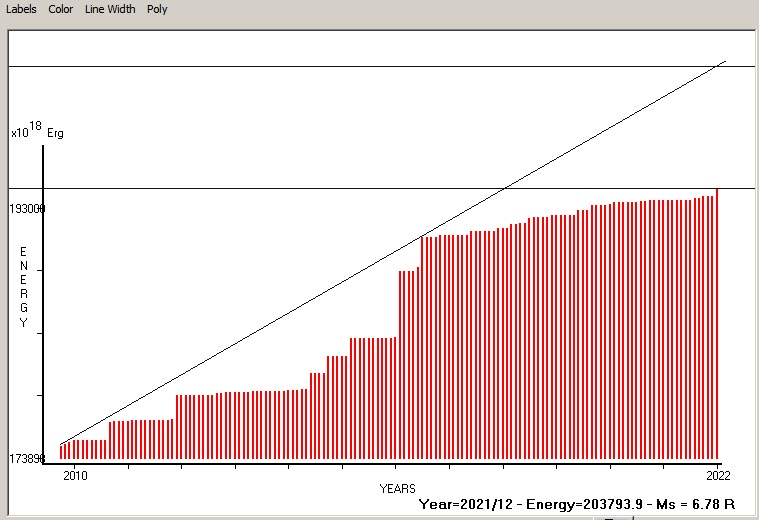Click the tallest red bar at 2022
Viewport: 759px width, 520px height.
717,320
